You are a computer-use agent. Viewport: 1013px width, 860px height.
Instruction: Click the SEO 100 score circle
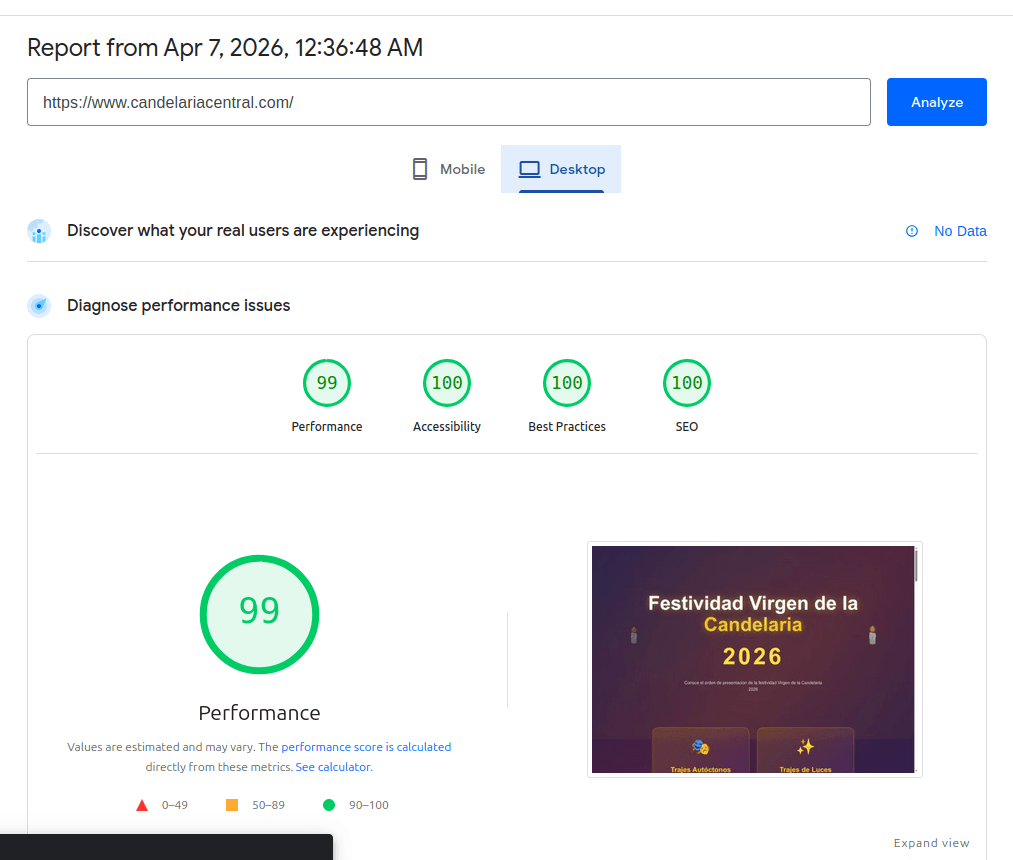tap(687, 382)
